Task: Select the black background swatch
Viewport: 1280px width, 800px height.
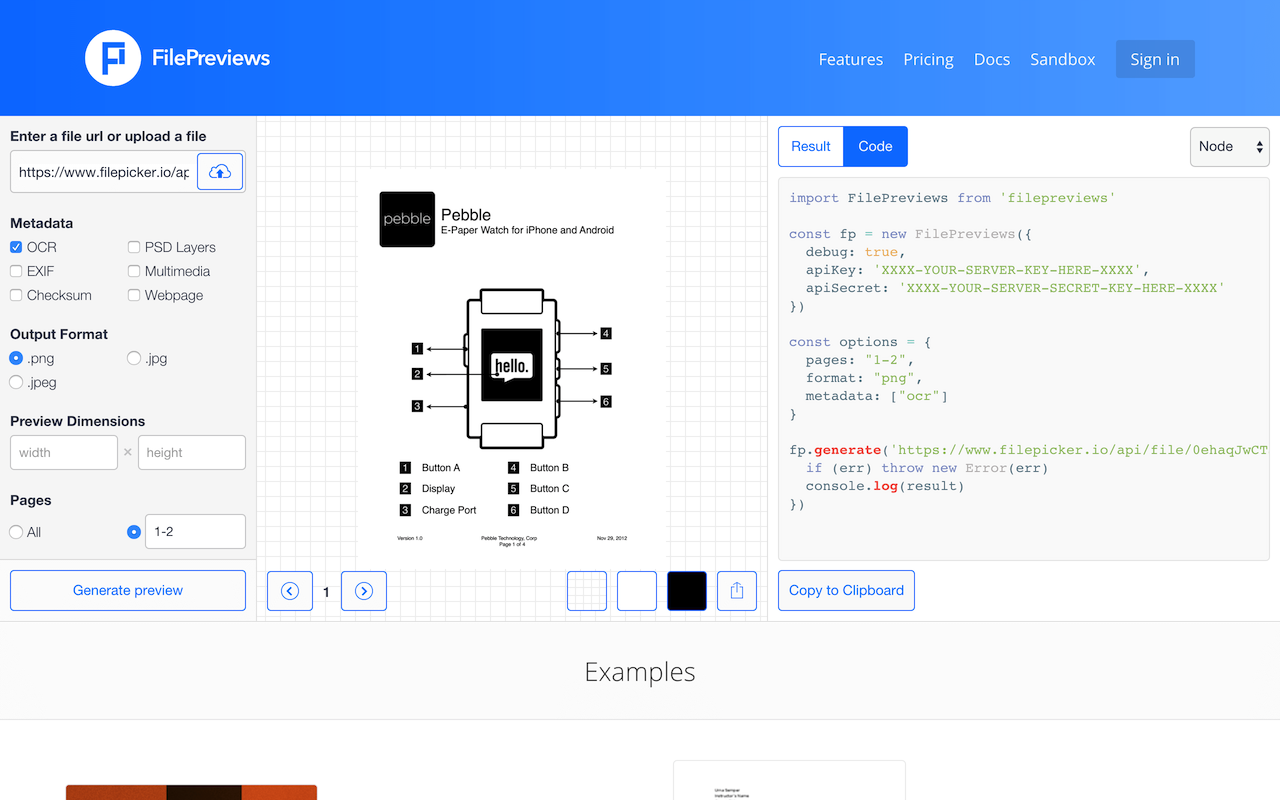Action: click(687, 591)
